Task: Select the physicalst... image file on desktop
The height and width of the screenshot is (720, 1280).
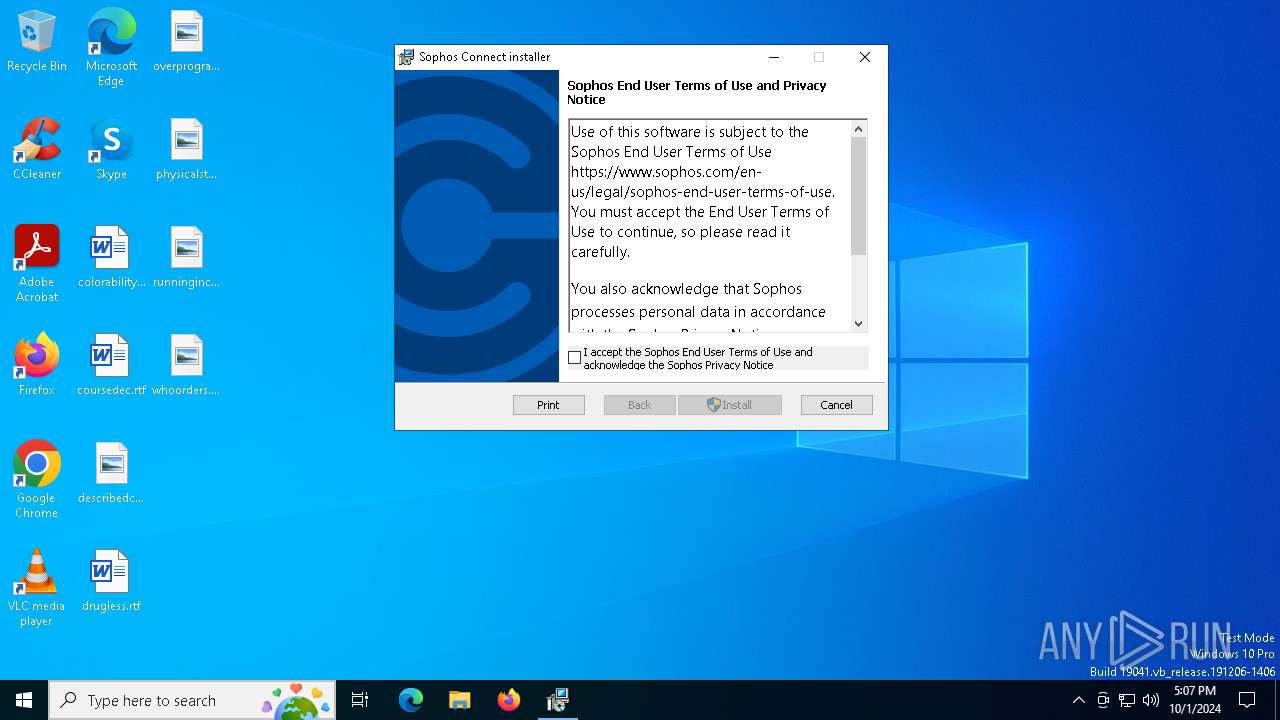Action: 186,149
